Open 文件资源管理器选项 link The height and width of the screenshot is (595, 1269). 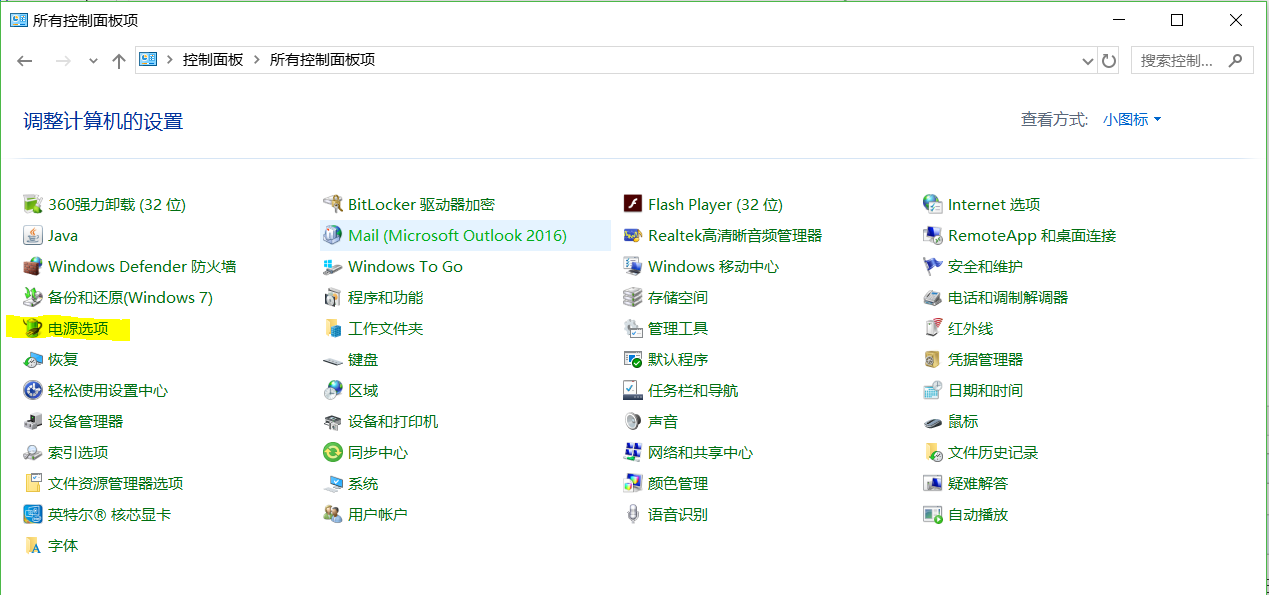click(115, 483)
